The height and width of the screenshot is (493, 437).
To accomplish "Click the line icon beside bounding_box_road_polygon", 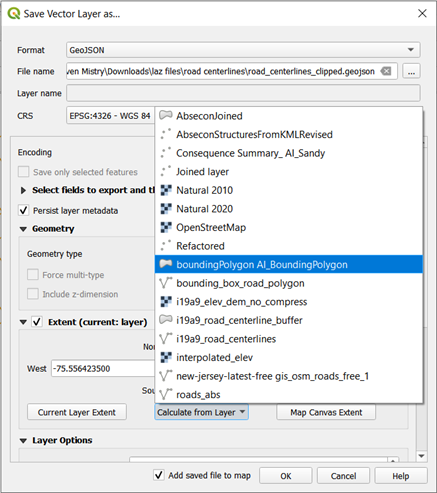I will tap(166, 283).
